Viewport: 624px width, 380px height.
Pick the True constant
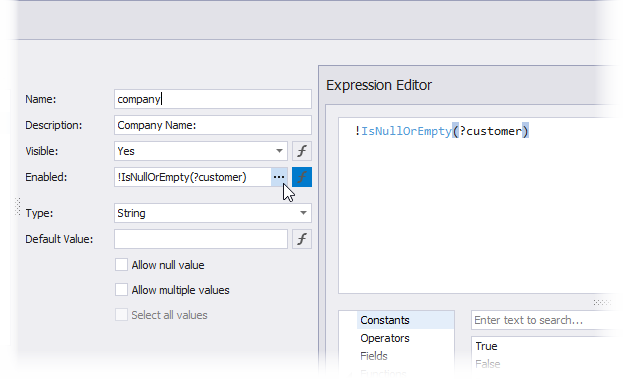pyautogui.click(x=486, y=346)
